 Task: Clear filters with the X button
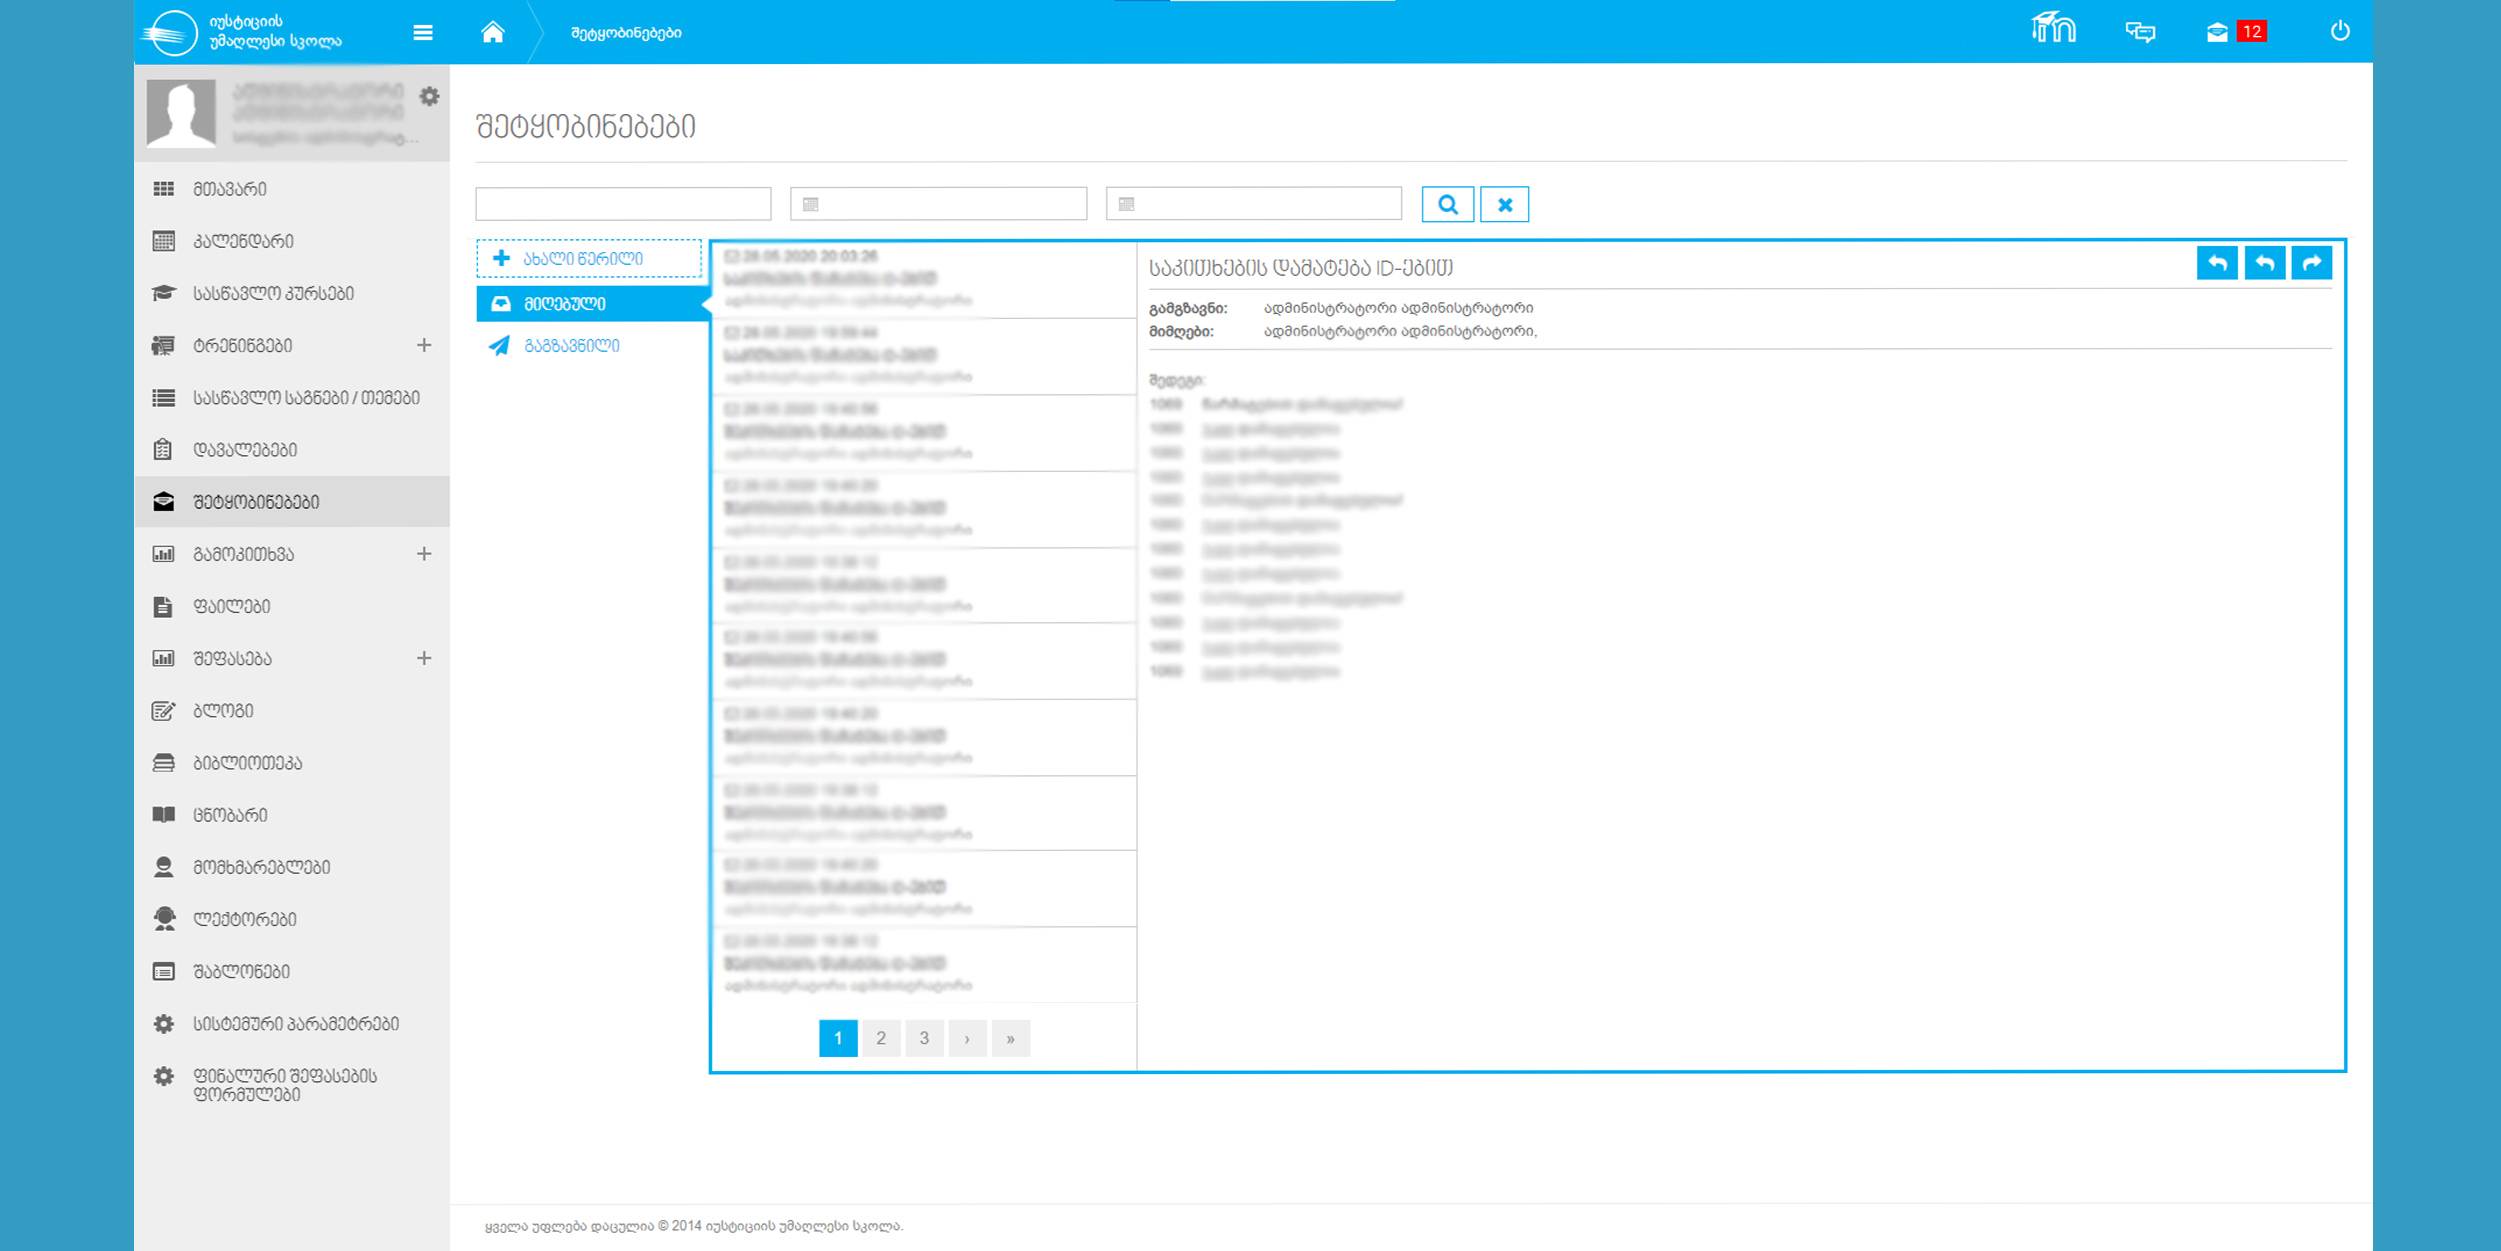(1504, 204)
